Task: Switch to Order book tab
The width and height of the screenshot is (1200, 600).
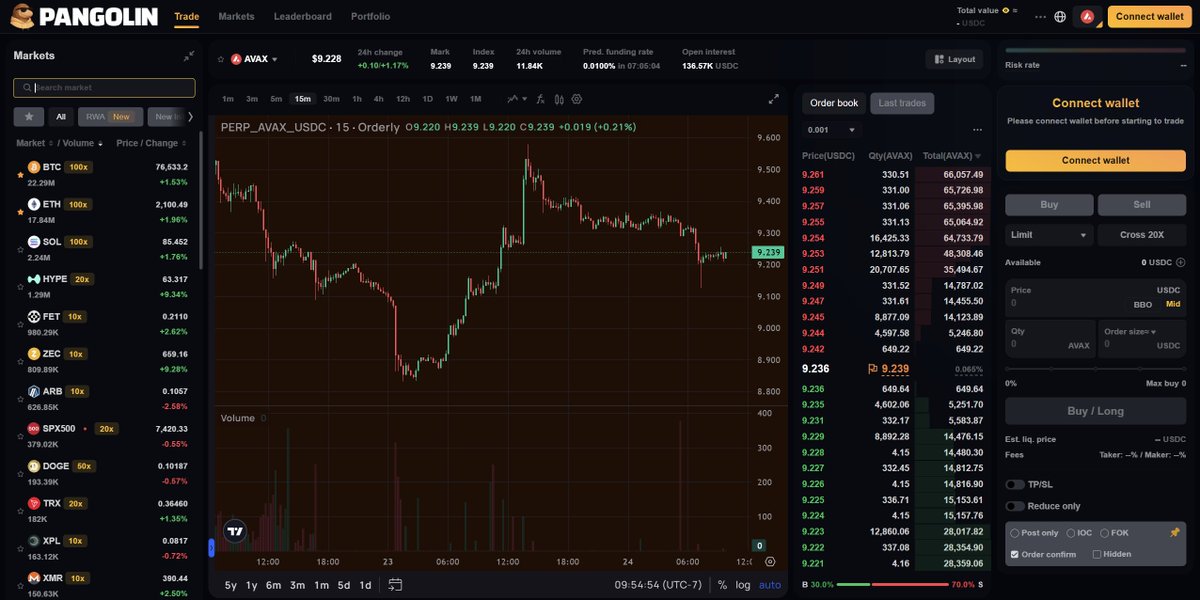Action: coord(834,103)
